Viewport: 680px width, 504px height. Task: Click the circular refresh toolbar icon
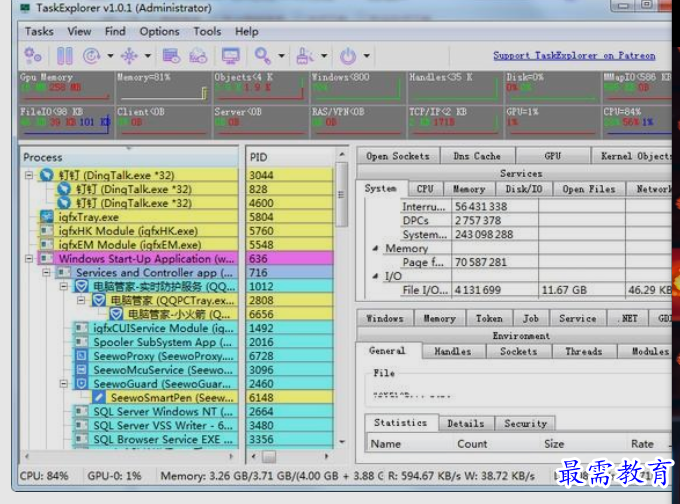92,56
